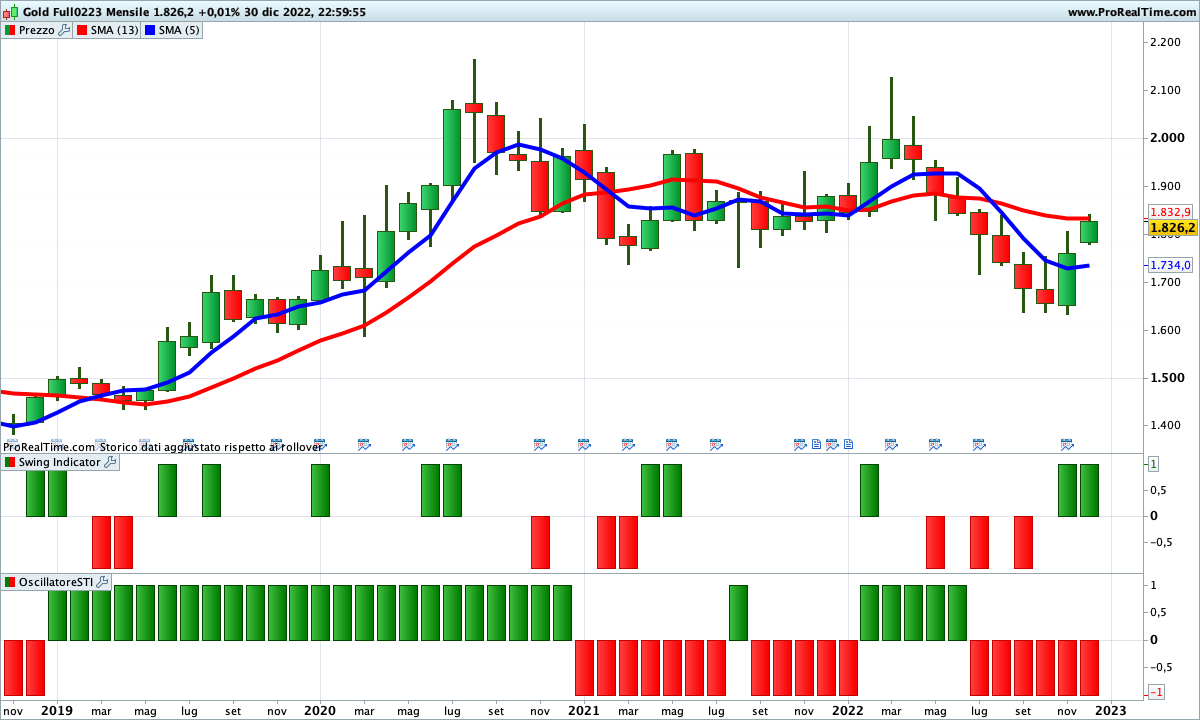This screenshot has width=1200, height=720.
Task: Click the 2020 label on time axis
Action: (320, 710)
